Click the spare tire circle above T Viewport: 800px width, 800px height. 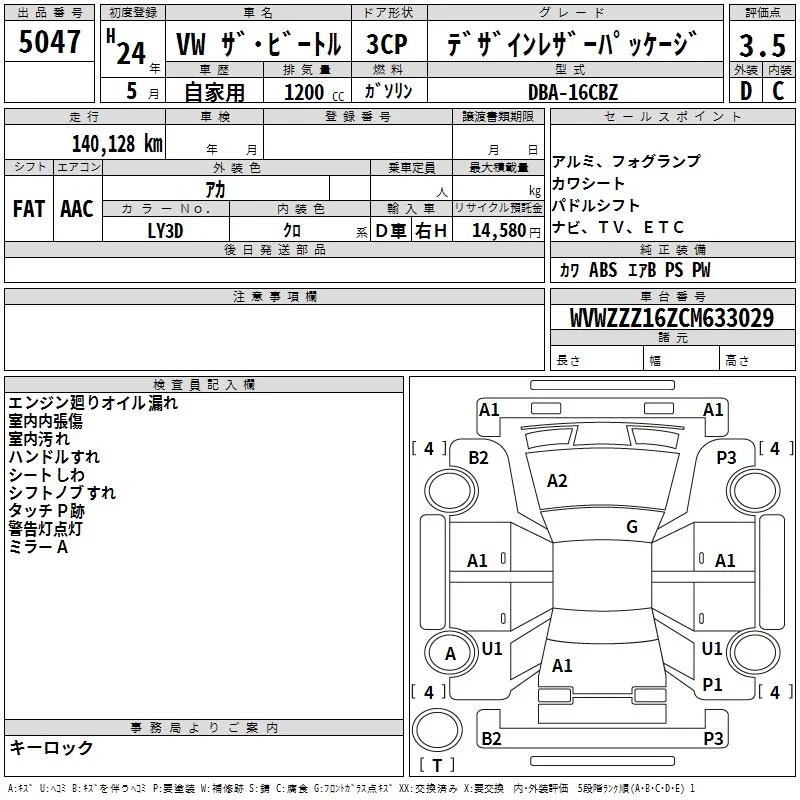[437, 730]
